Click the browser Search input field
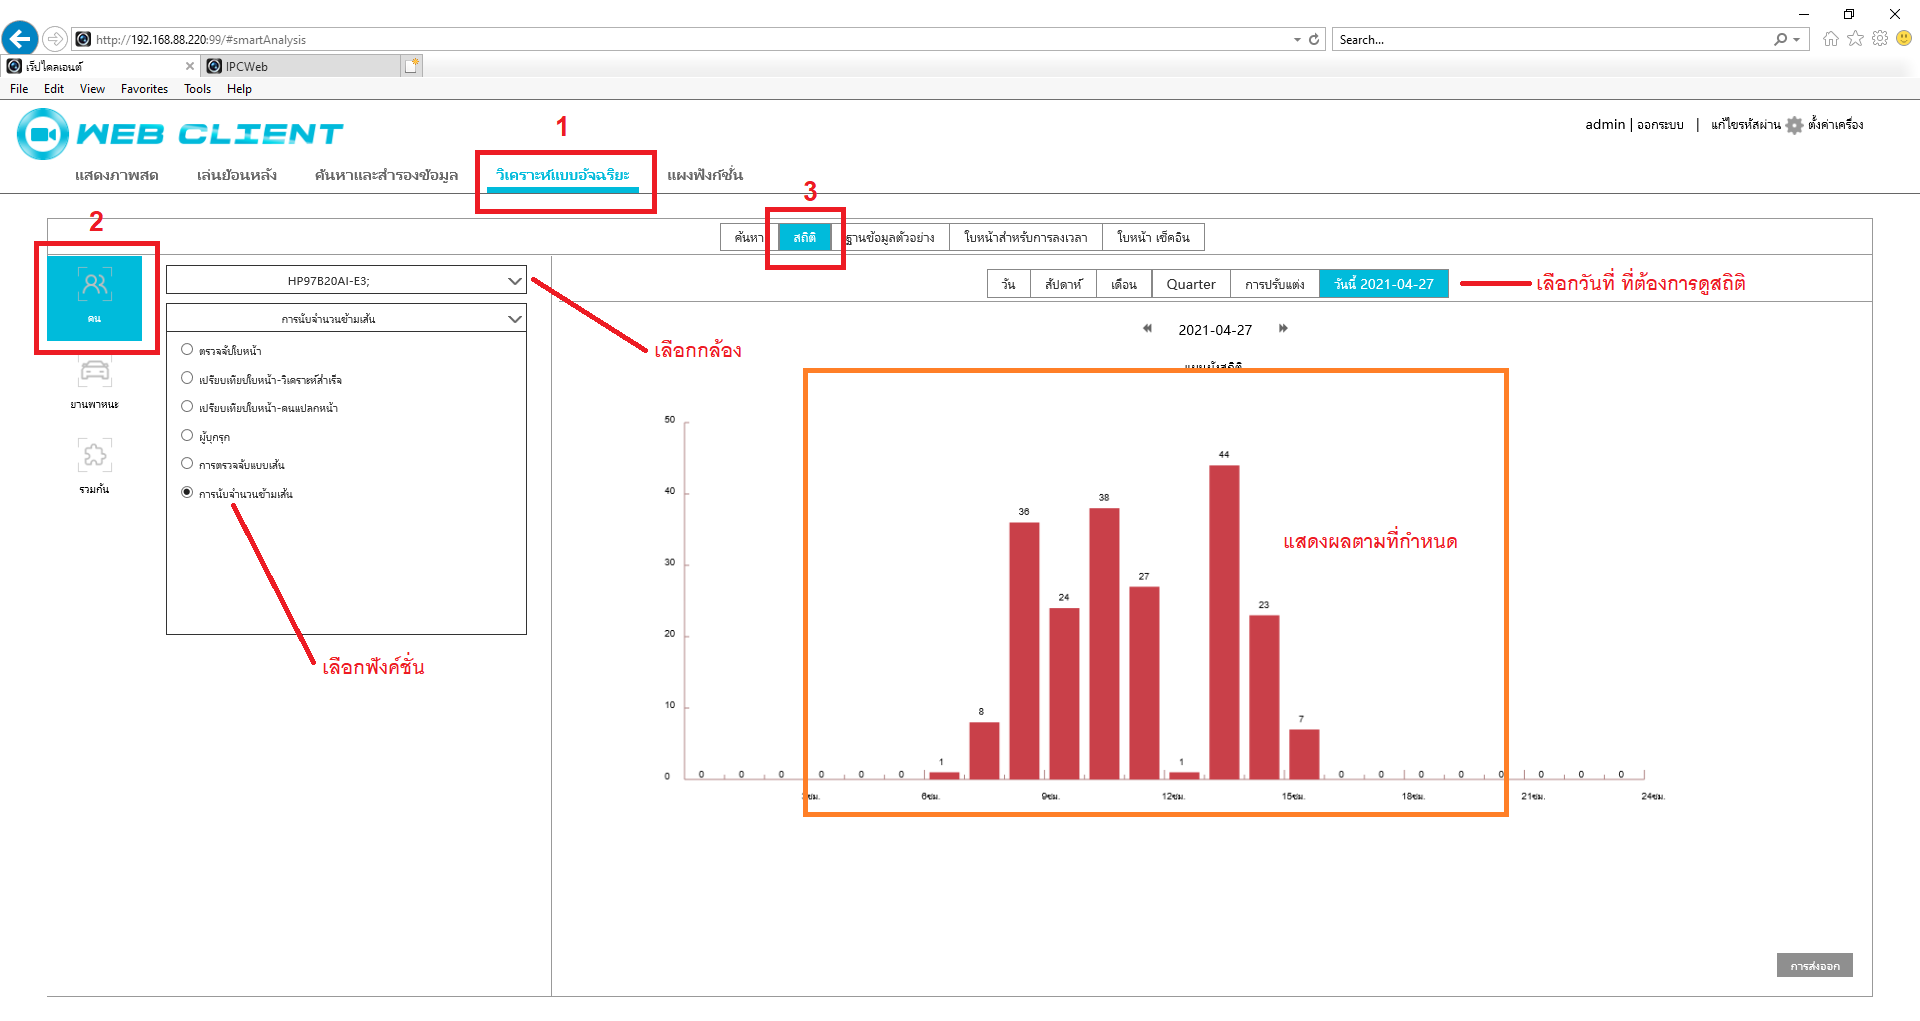The image size is (1920, 1021). coord(1550,40)
